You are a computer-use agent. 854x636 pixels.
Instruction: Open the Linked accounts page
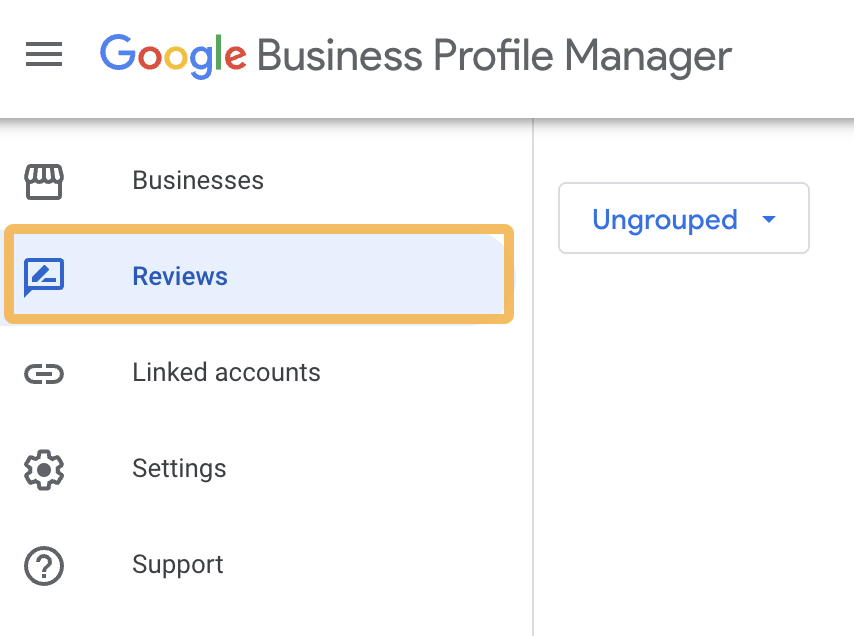[x=226, y=372]
